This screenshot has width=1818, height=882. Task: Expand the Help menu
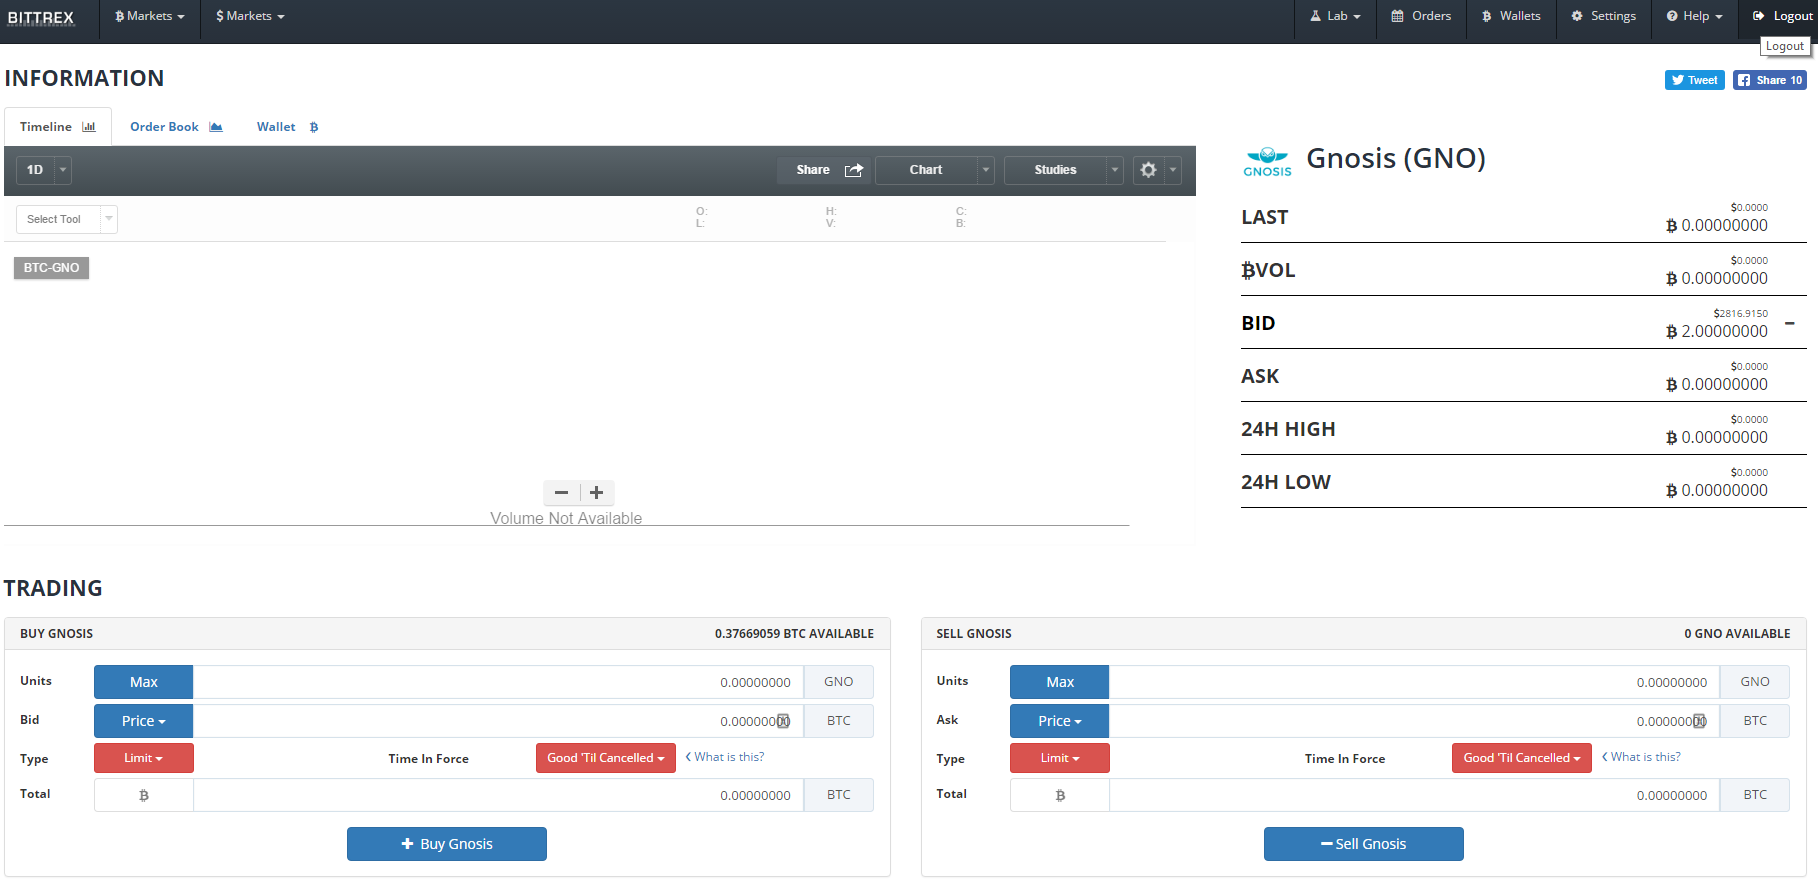point(1694,16)
